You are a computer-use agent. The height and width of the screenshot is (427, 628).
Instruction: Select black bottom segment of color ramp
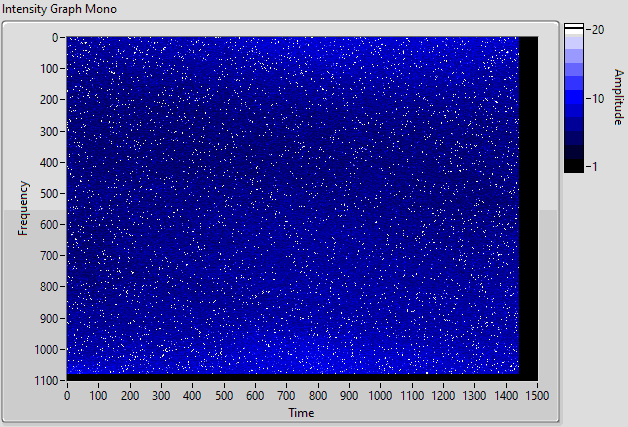point(574,166)
